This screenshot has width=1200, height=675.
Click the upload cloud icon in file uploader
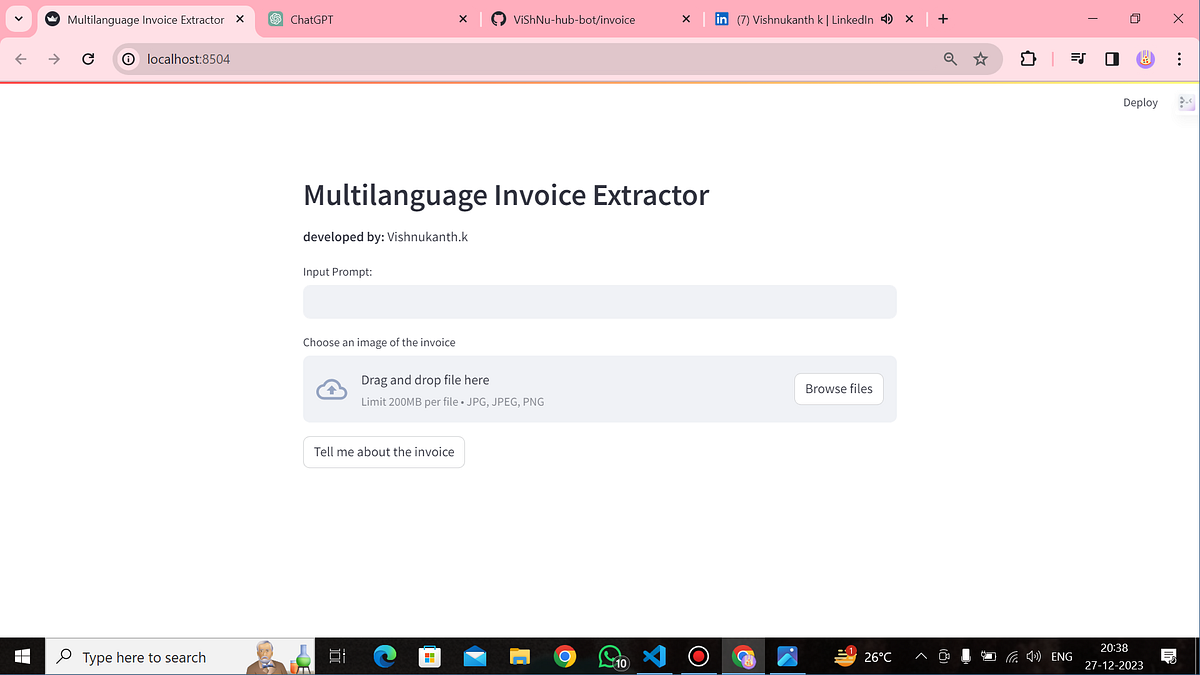331,389
